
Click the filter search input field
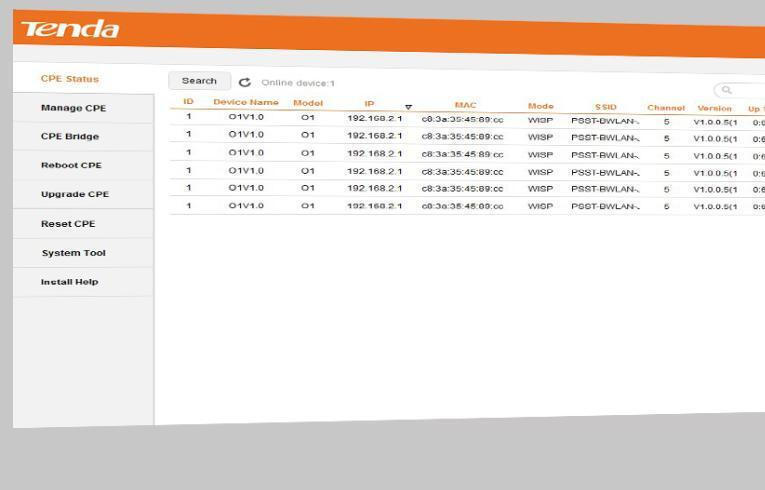click(750, 91)
